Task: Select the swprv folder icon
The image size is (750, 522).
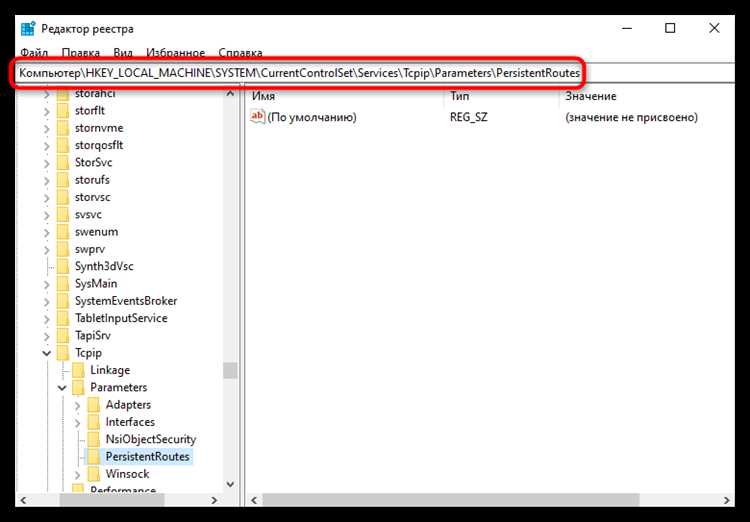Action: tap(63, 249)
